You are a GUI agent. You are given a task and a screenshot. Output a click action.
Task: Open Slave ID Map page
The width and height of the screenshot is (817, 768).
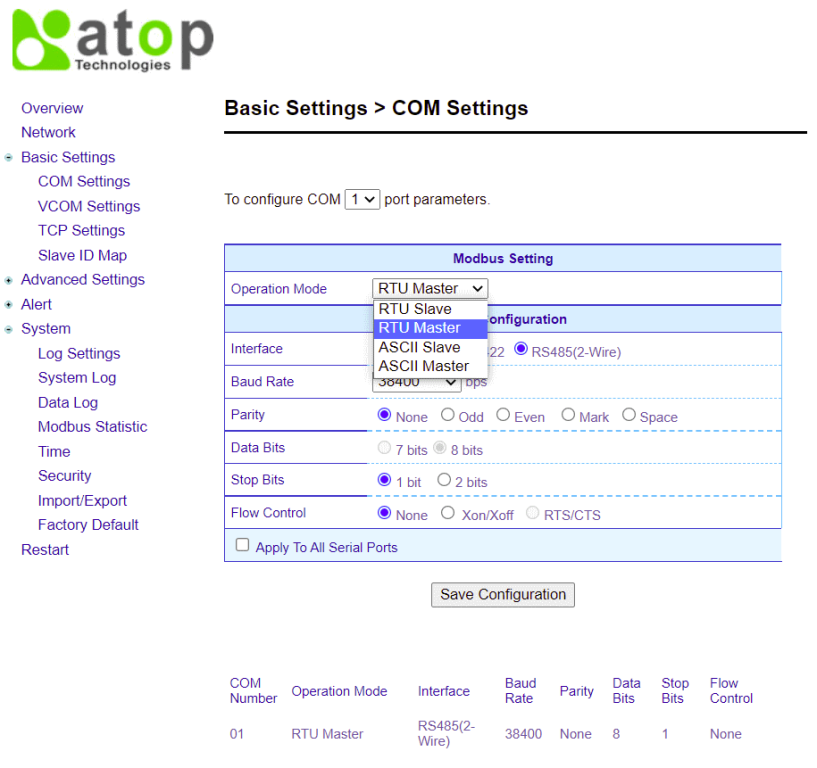click(82, 255)
